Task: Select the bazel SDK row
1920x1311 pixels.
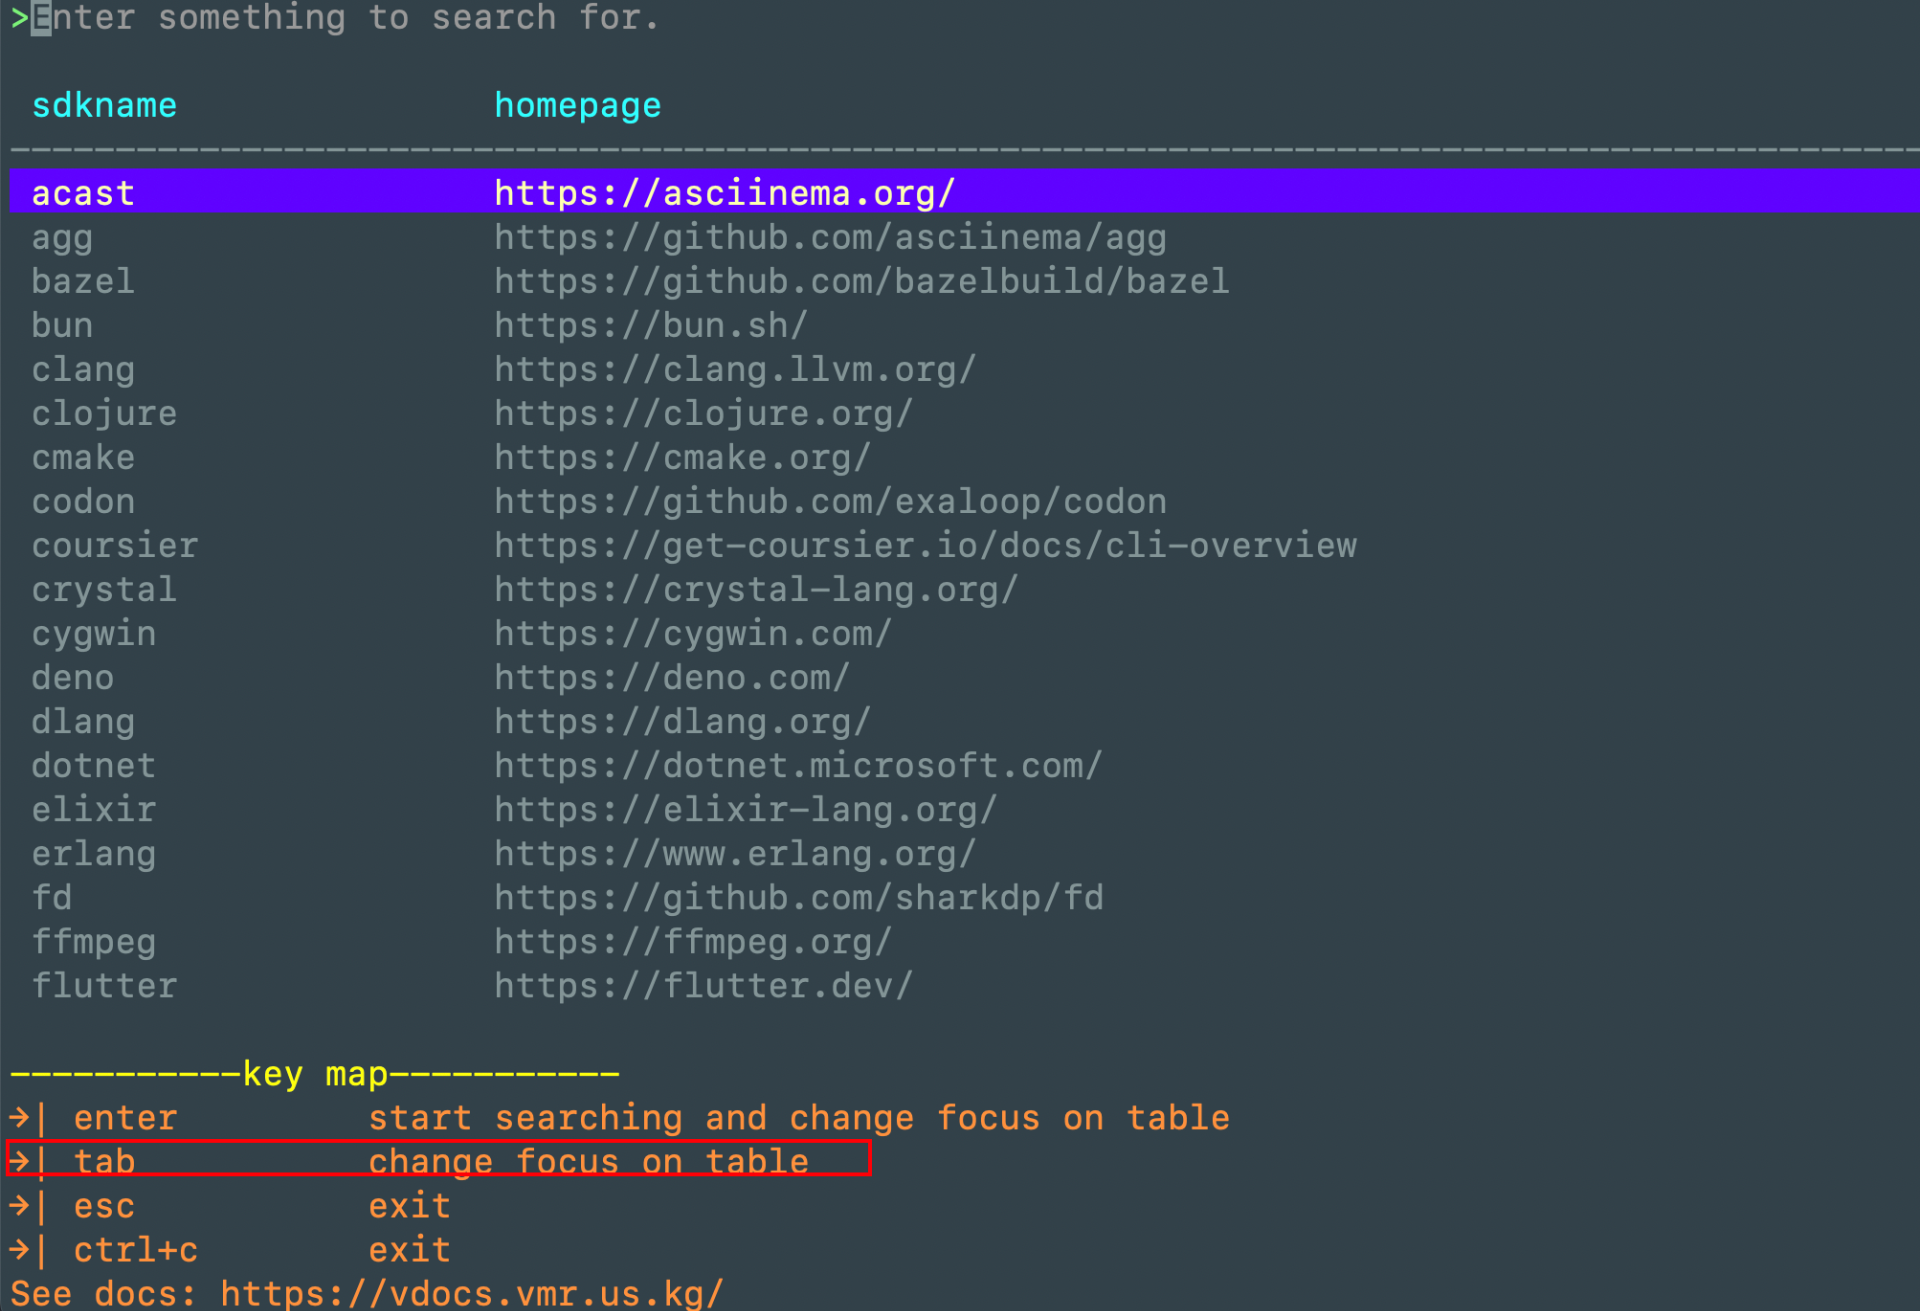Action: click(x=83, y=280)
